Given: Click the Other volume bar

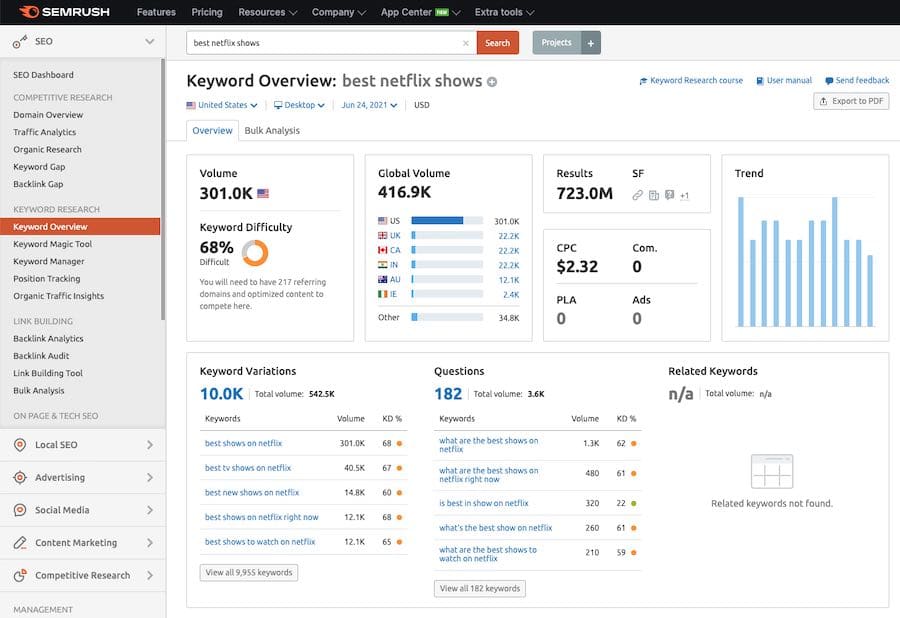Looking at the screenshot, I should (x=447, y=317).
